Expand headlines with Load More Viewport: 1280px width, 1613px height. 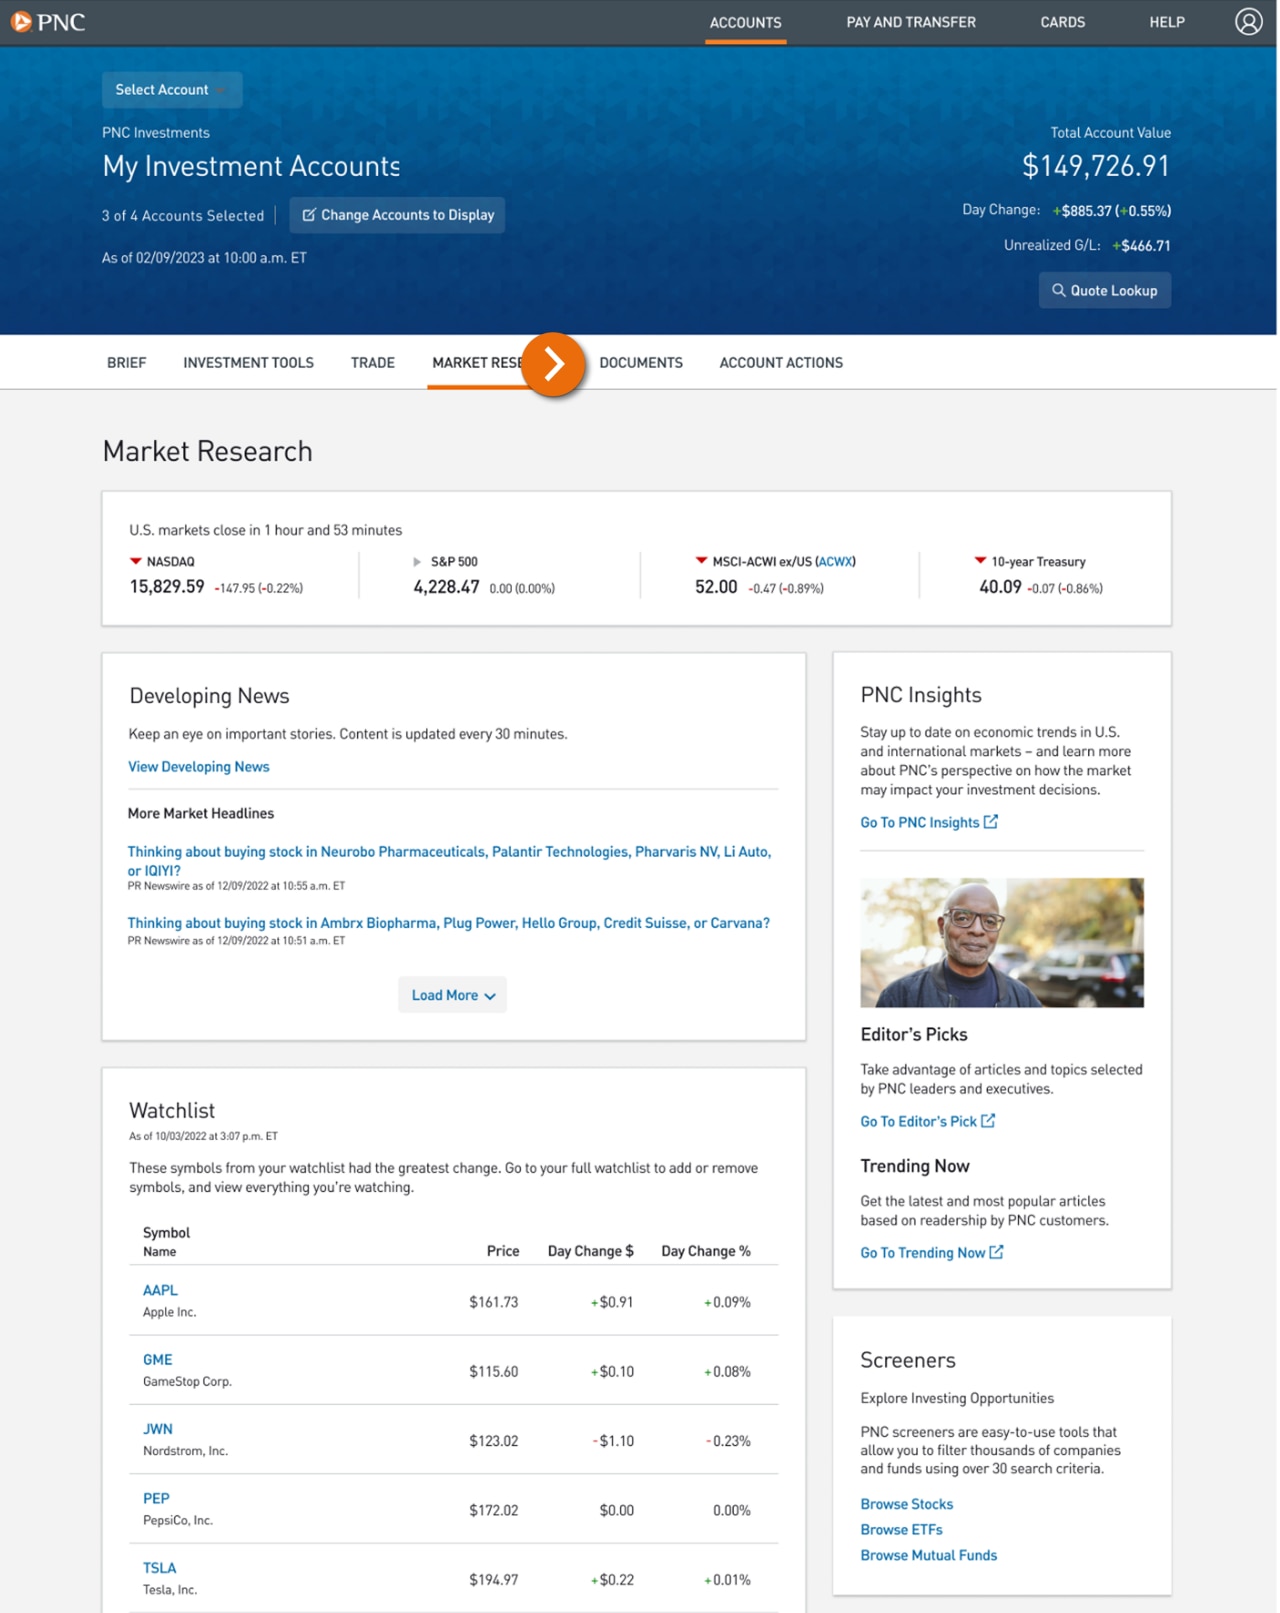coord(452,995)
